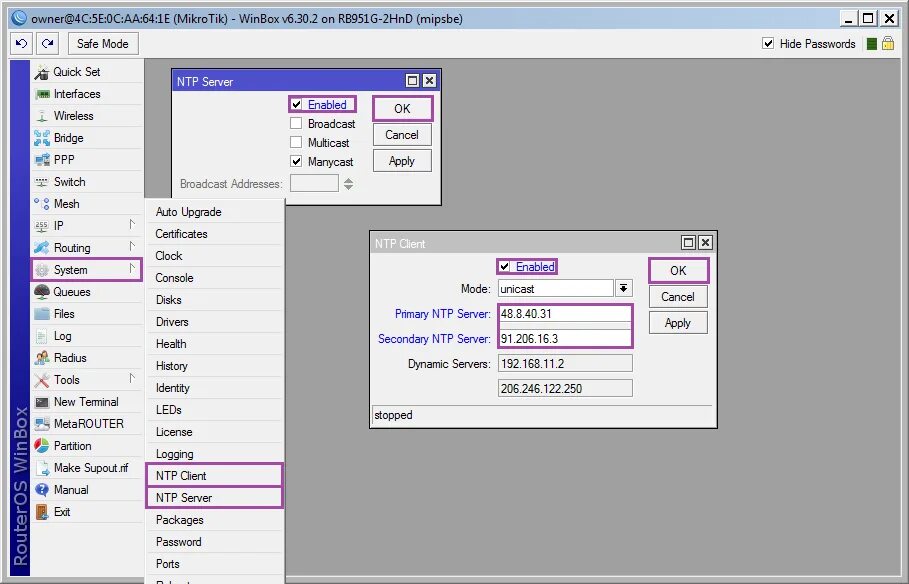Open the MetaROUTER icon
This screenshot has height=584, width=909.
(42, 424)
